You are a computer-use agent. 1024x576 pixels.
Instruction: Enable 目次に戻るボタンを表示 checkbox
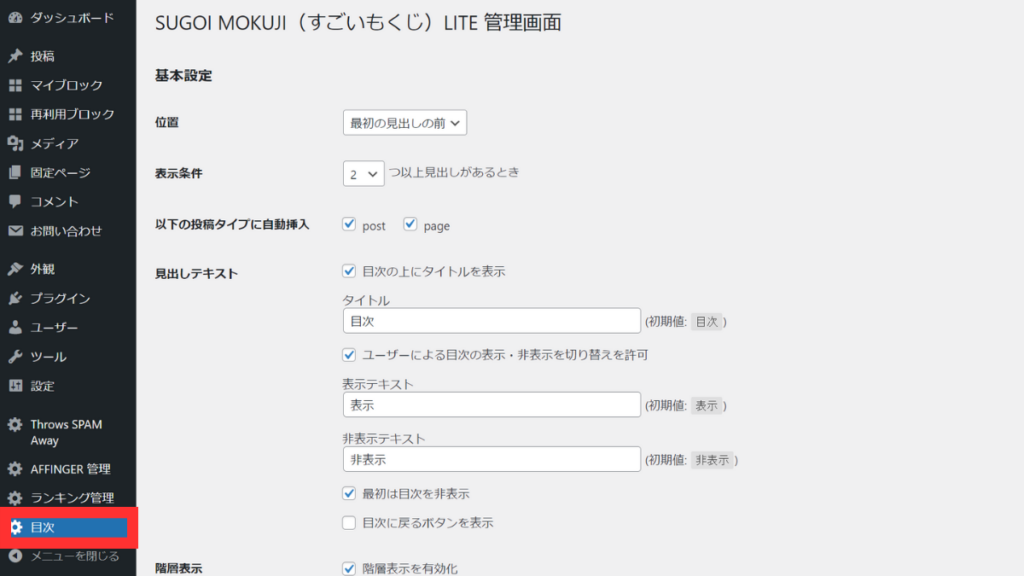[349, 522]
